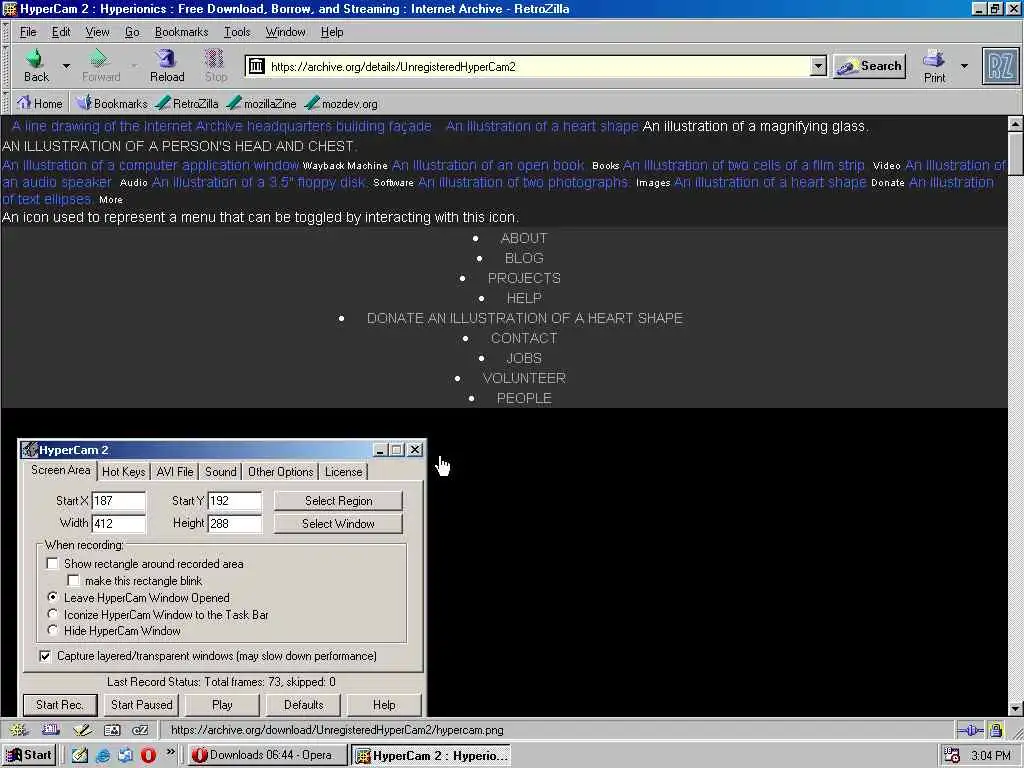Launch Internet Explorer from Quick Launch
Viewport: 1024px width, 768px height.
coord(103,756)
